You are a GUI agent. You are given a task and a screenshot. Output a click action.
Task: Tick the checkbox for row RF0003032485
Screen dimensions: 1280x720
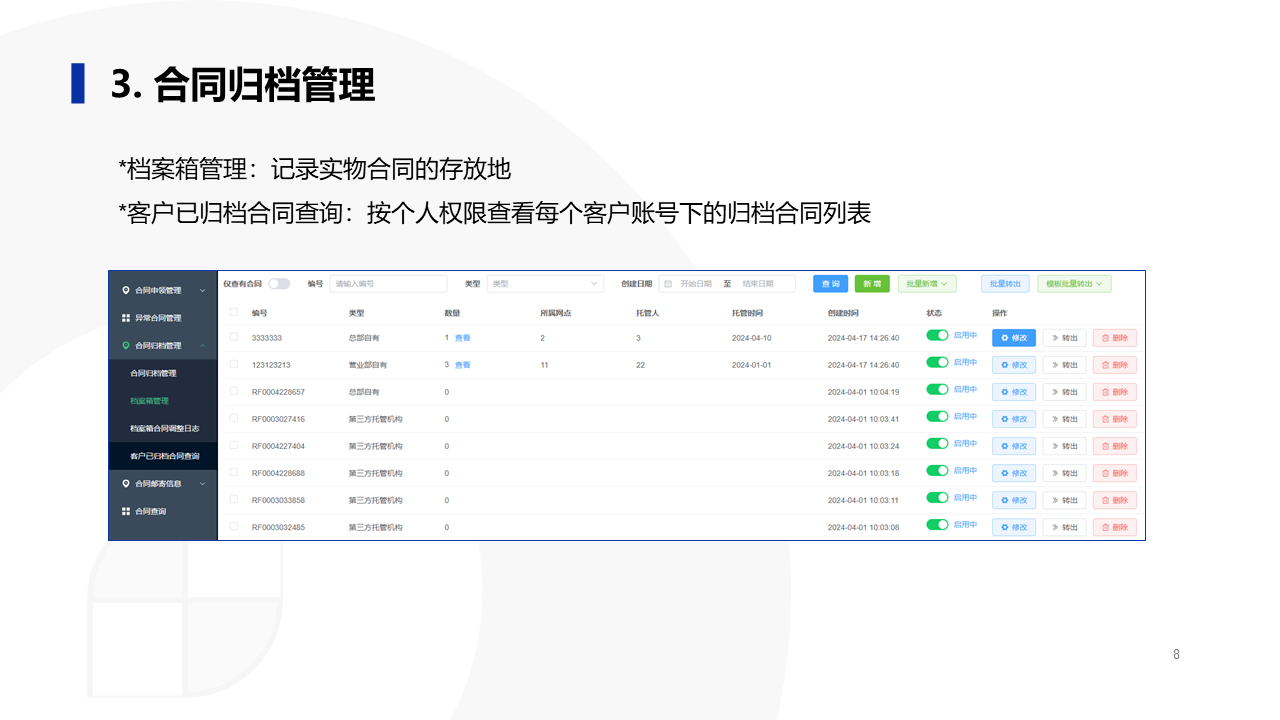point(234,526)
